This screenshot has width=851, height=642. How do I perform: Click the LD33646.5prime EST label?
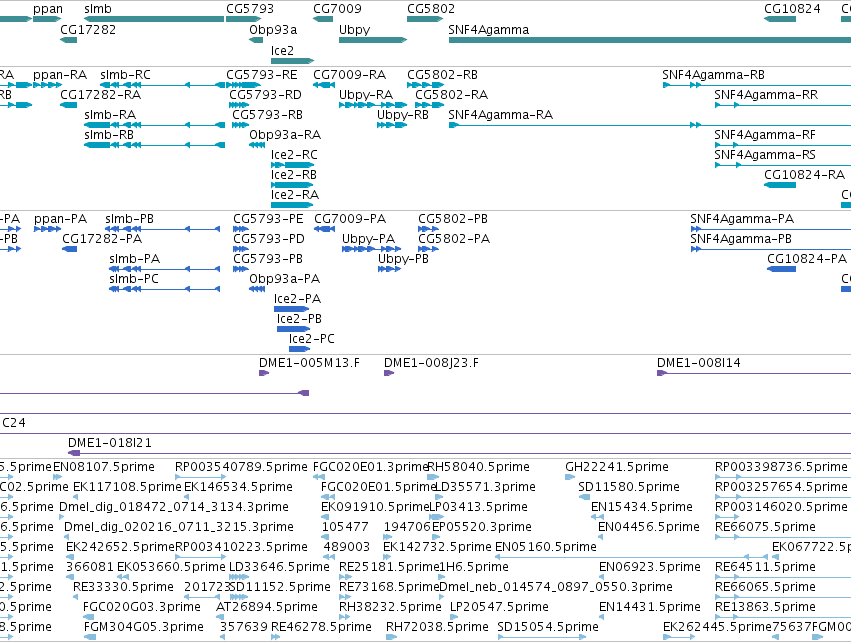(279, 567)
